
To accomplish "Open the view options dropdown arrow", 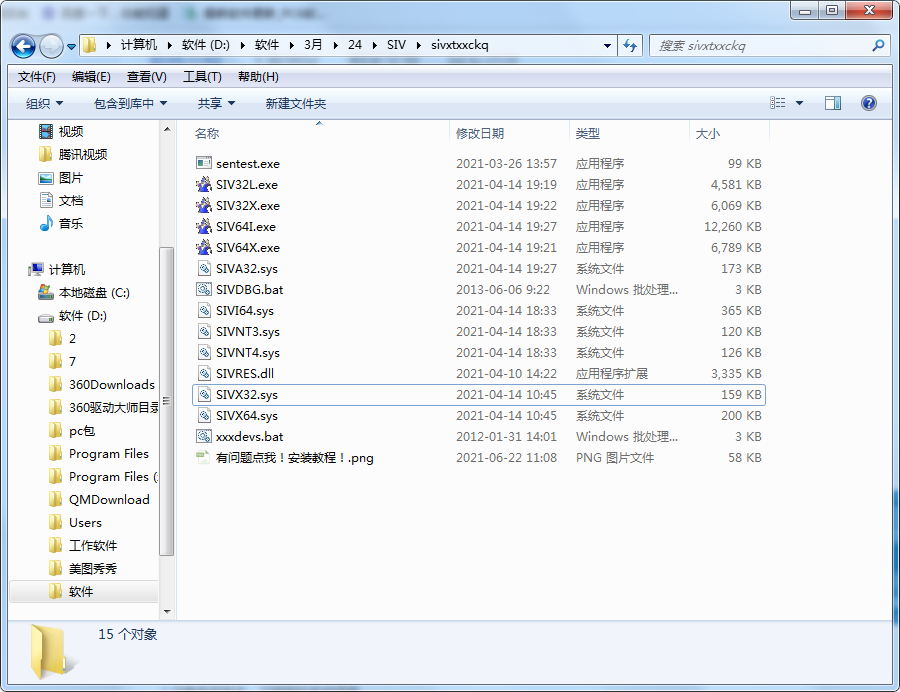I will [x=799, y=103].
